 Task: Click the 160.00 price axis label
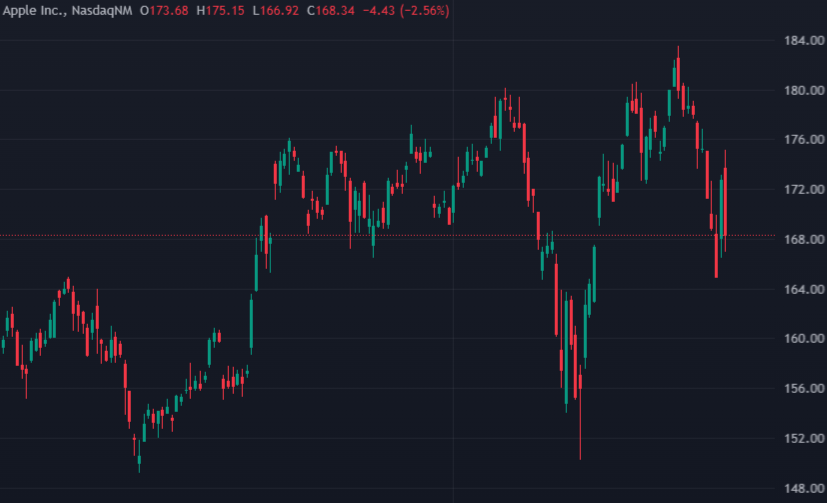point(804,338)
